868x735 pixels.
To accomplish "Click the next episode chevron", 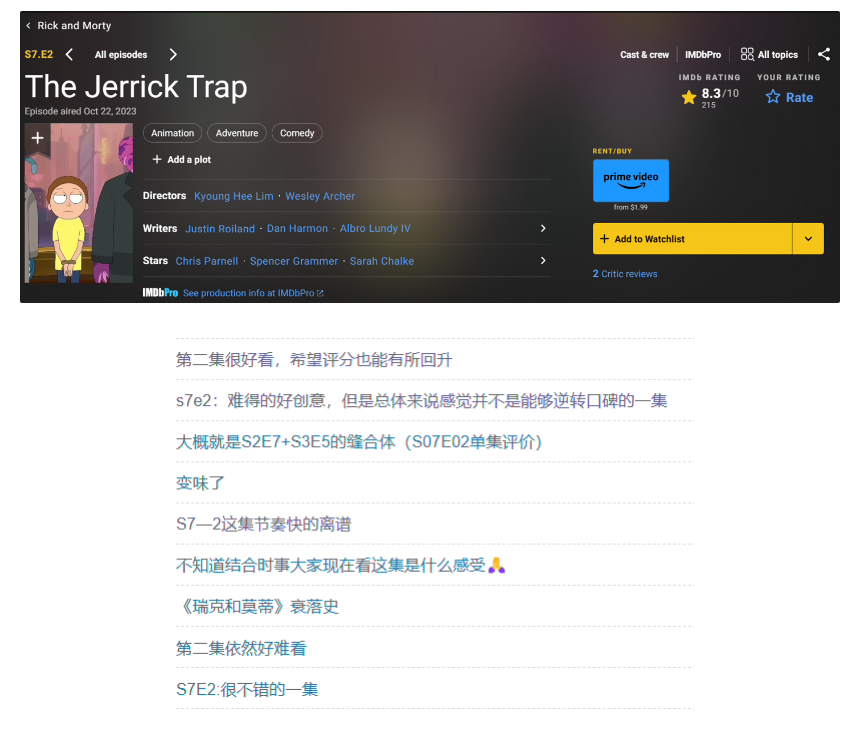I will pos(173,54).
